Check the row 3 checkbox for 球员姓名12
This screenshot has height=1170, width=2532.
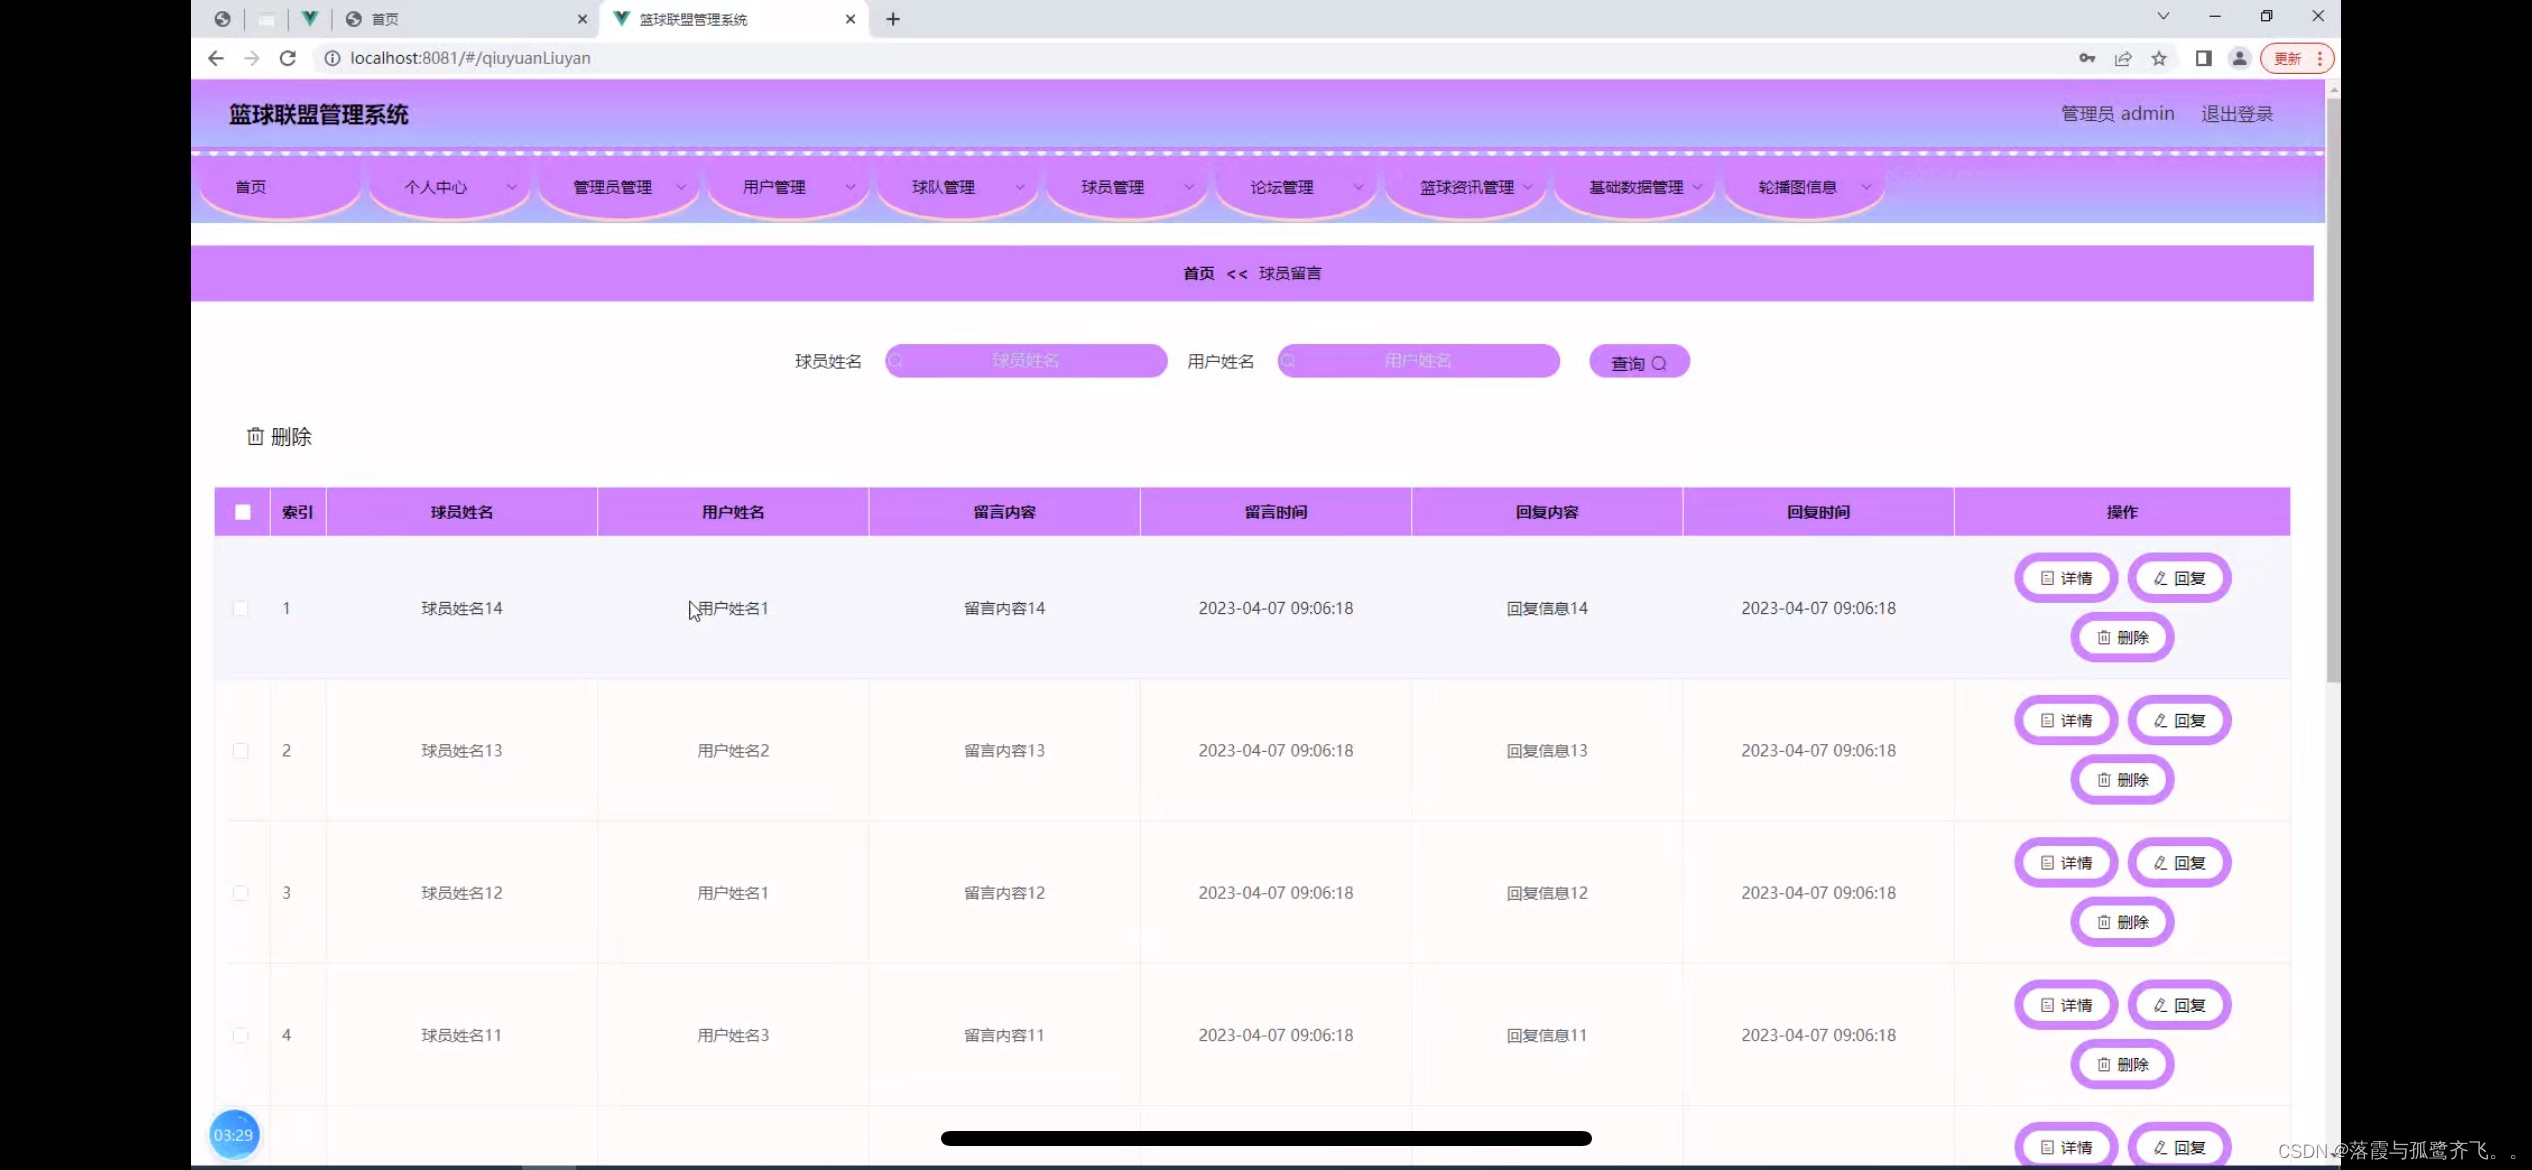click(x=240, y=893)
